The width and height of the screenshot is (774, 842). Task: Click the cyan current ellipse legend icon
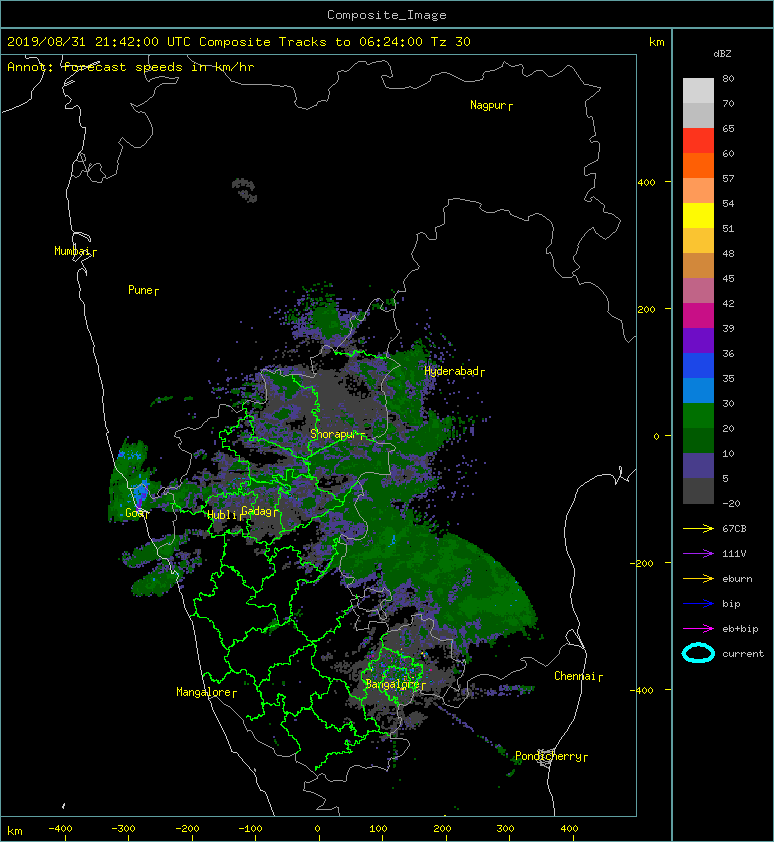(698, 653)
